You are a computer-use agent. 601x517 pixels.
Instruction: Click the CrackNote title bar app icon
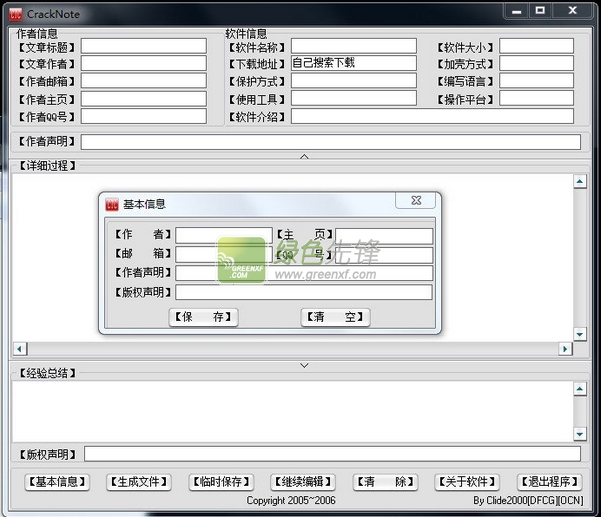point(16,15)
